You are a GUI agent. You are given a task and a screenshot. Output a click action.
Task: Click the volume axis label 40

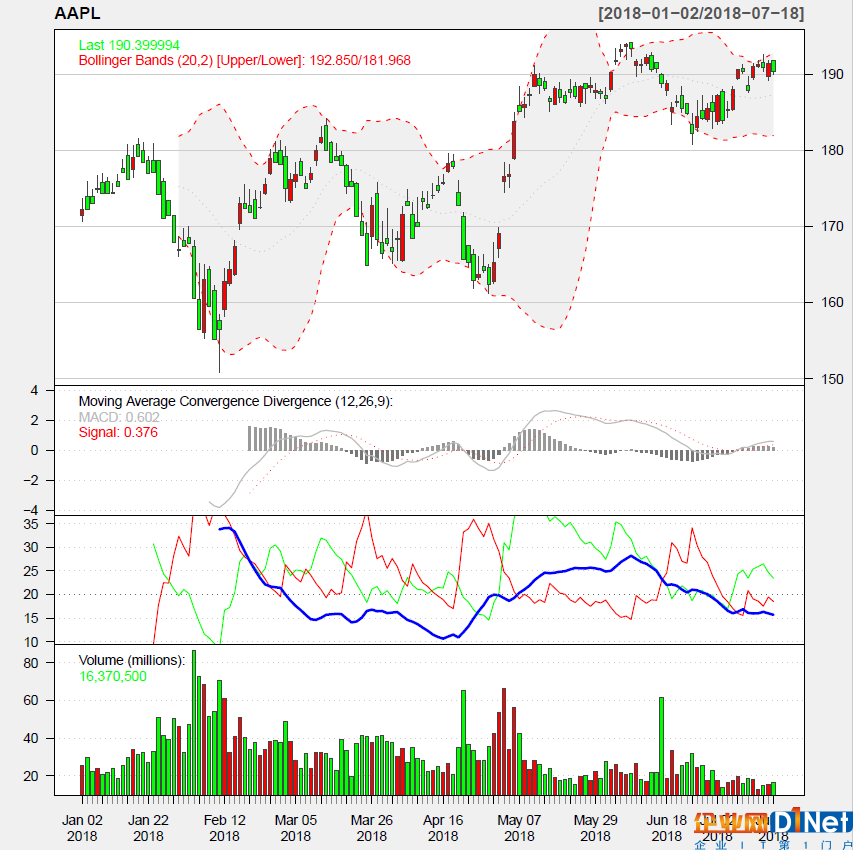pyautogui.click(x=31, y=738)
